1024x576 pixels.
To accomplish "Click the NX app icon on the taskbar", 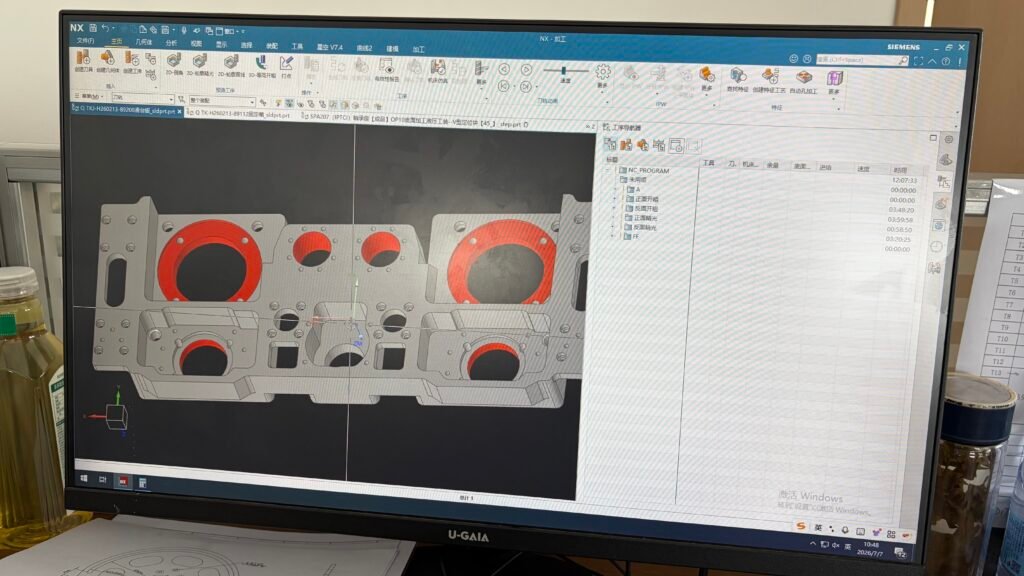I will coord(123,481).
